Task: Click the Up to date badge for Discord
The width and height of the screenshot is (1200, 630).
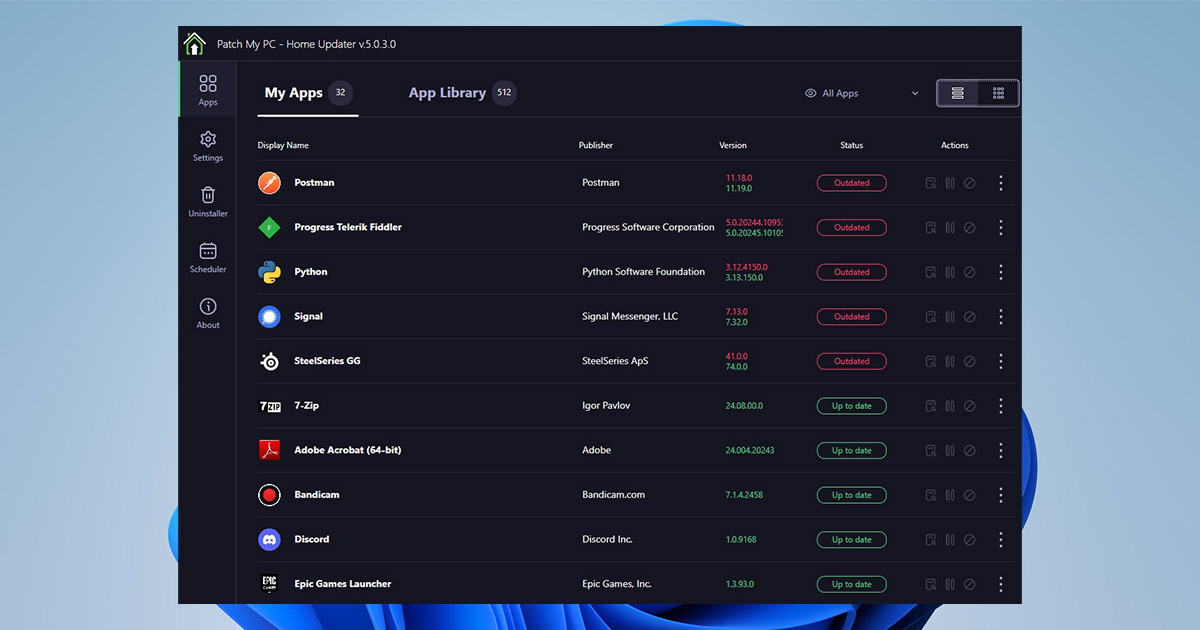Action: pyautogui.click(x=852, y=539)
